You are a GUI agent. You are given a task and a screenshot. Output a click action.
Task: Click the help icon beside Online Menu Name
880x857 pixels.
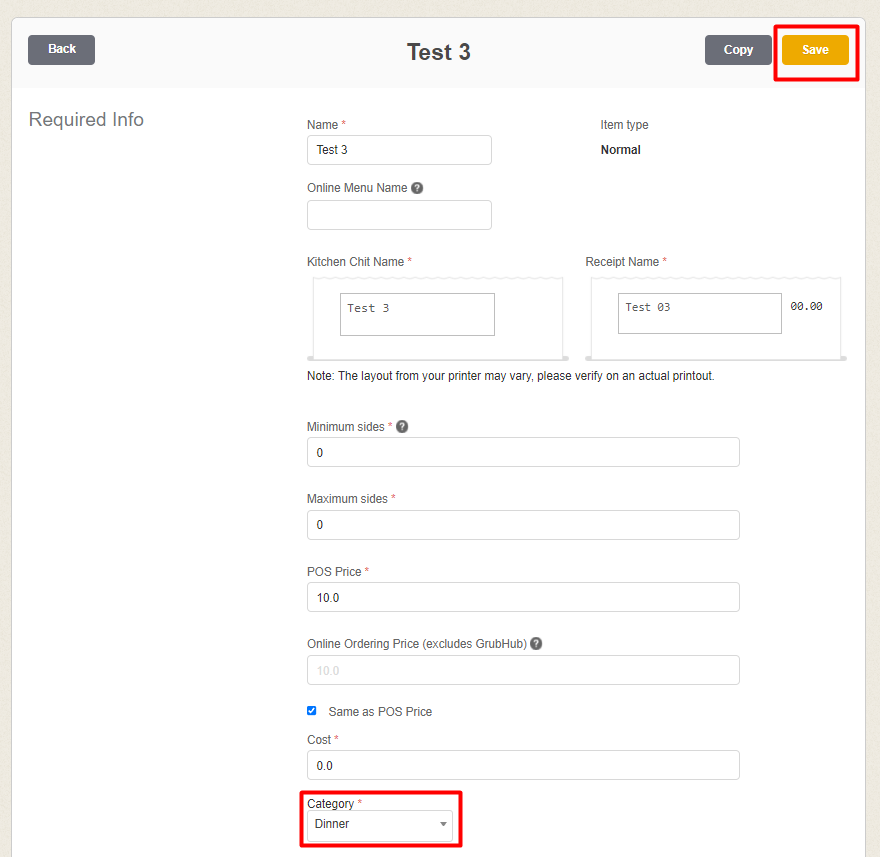click(417, 188)
